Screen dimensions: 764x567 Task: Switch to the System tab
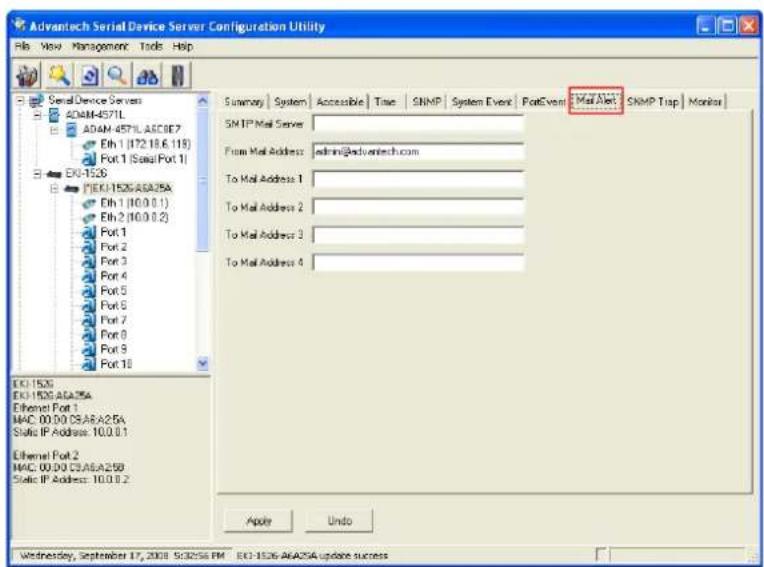pyautogui.click(x=290, y=102)
